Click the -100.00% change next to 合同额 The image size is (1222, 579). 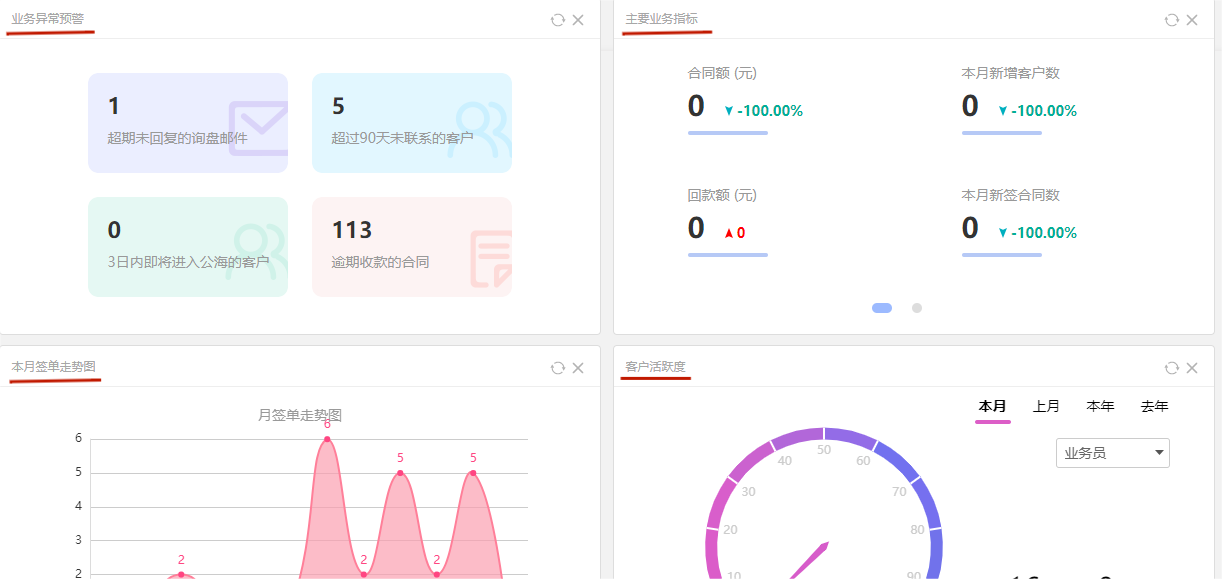coord(763,111)
